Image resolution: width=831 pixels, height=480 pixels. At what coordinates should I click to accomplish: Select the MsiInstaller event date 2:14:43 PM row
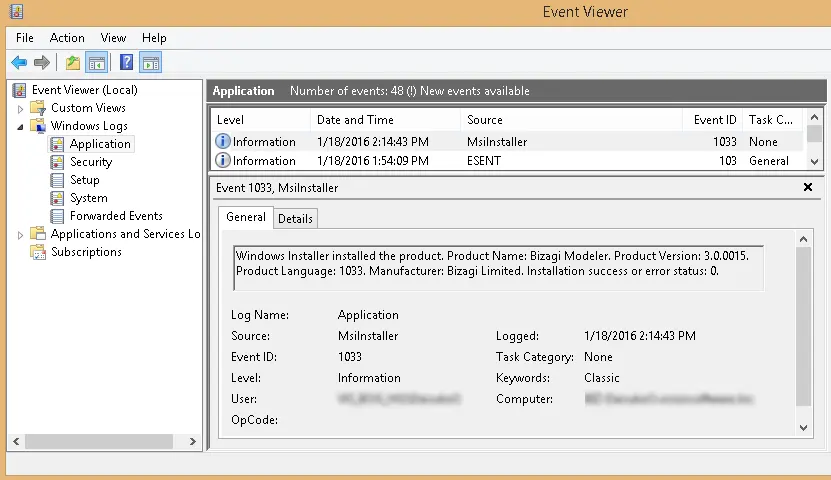click(373, 142)
